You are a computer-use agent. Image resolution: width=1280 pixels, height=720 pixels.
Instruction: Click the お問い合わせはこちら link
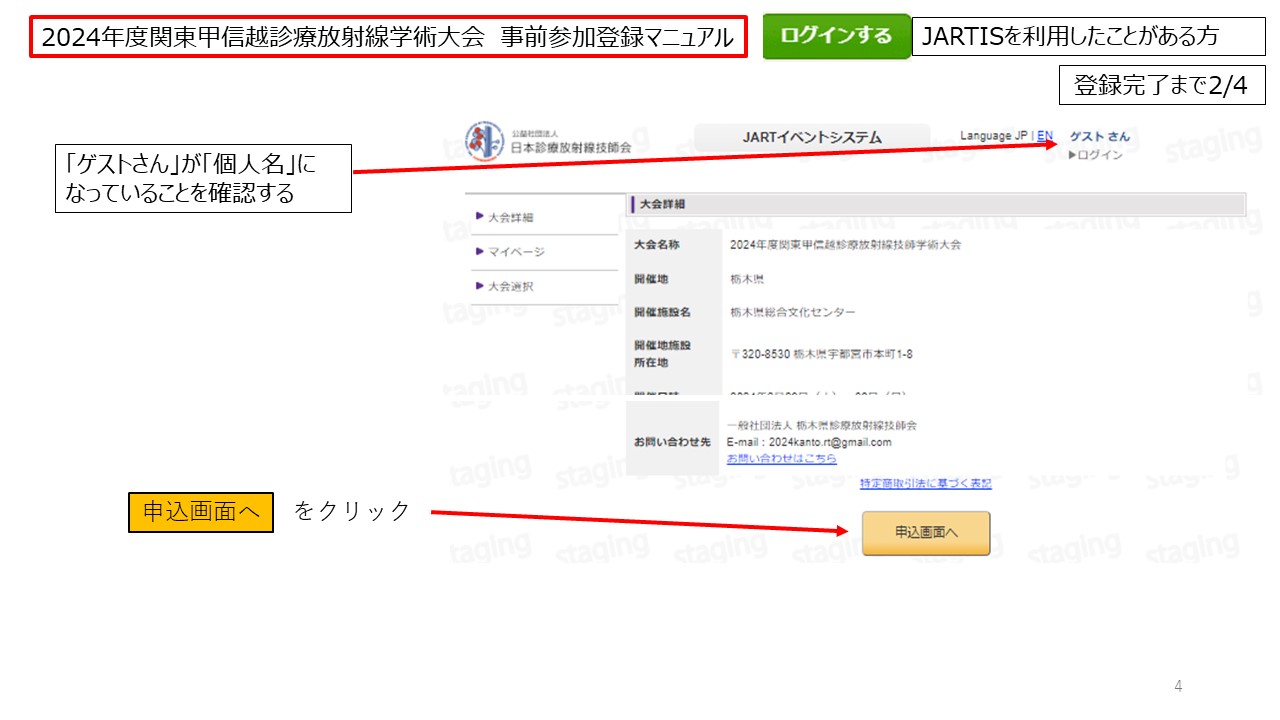[x=781, y=459]
